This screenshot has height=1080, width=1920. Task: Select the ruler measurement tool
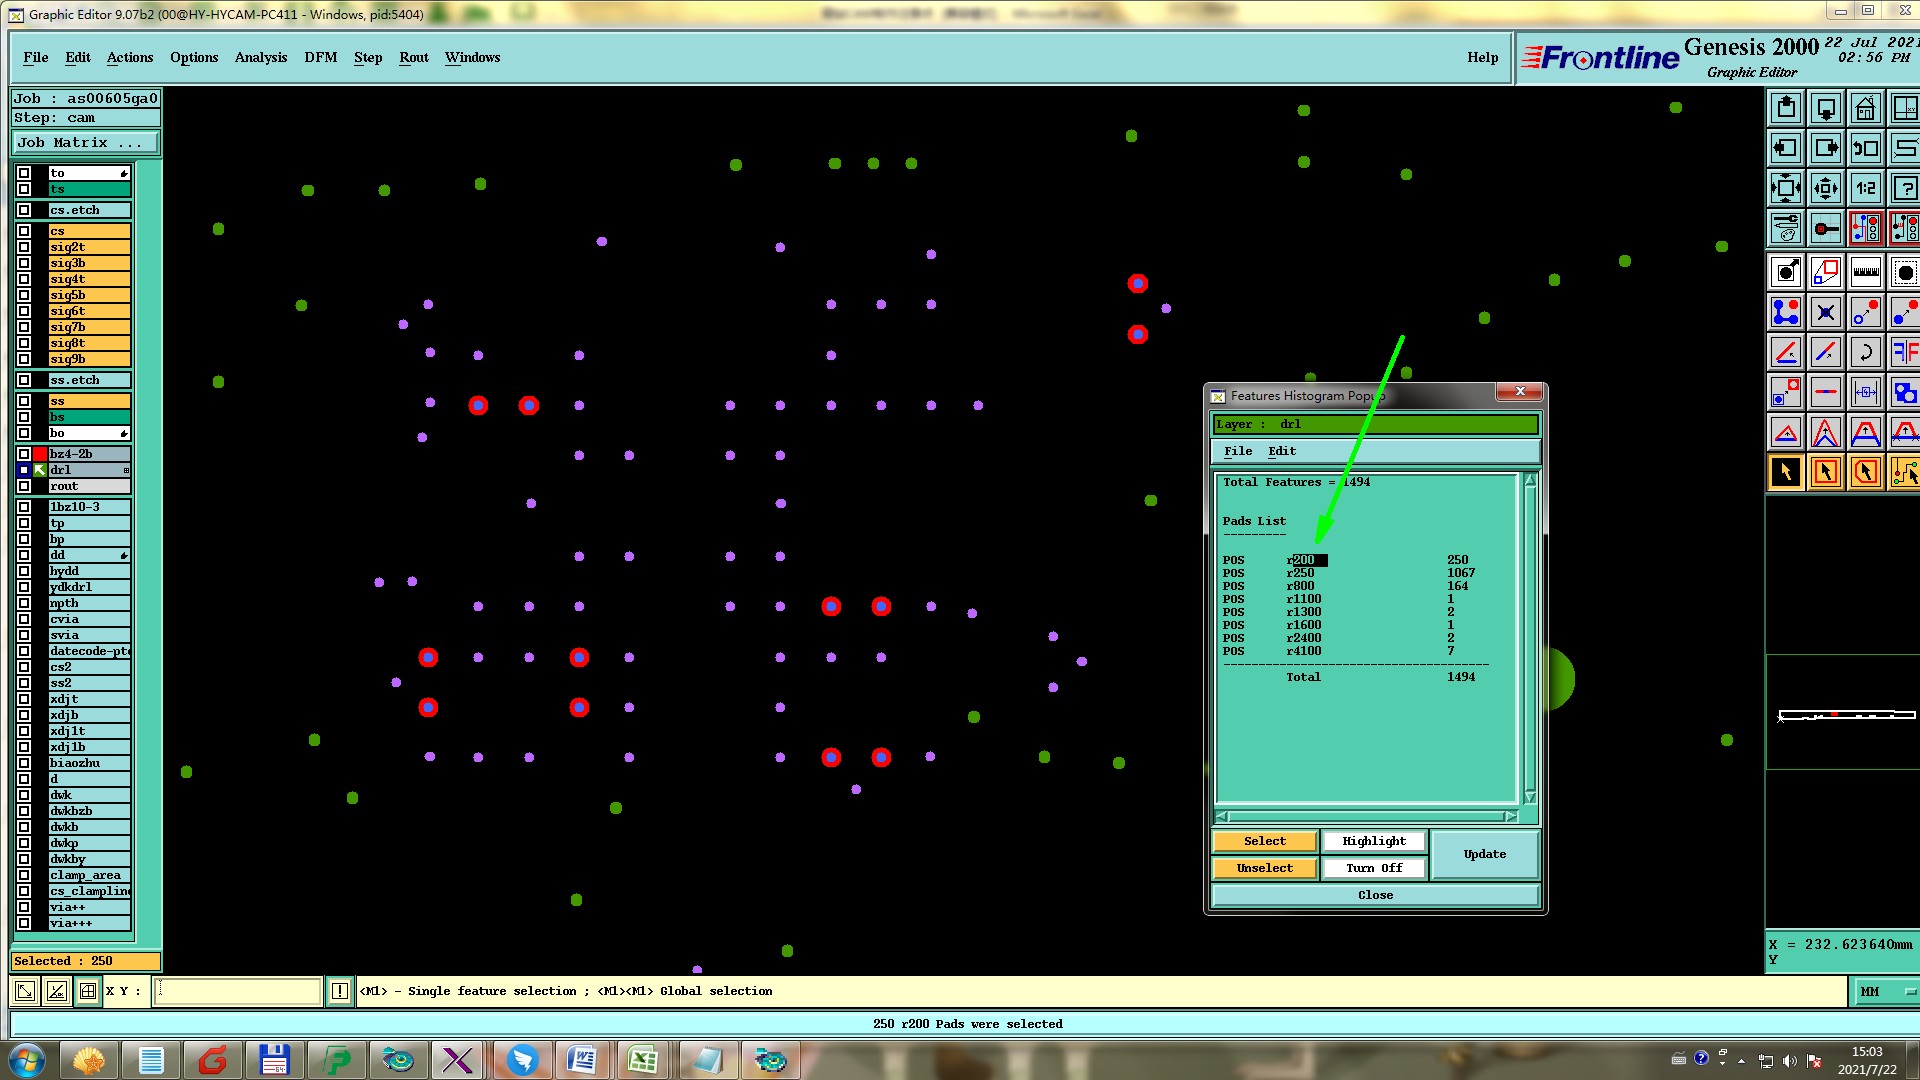coord(1865,272)
